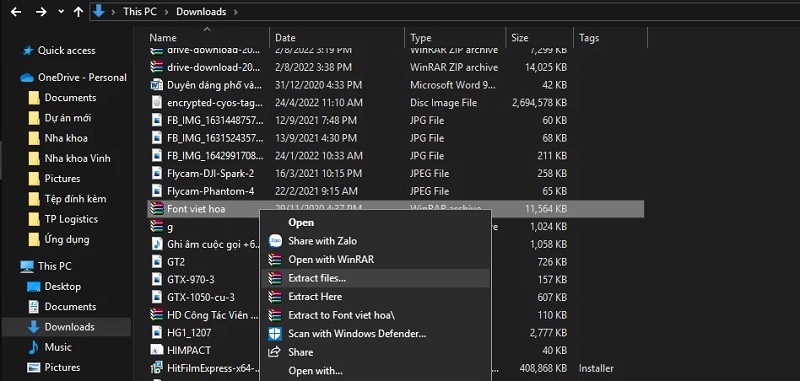
Task: Select Downloads in the sidebar
Action: tap(69, 327)
